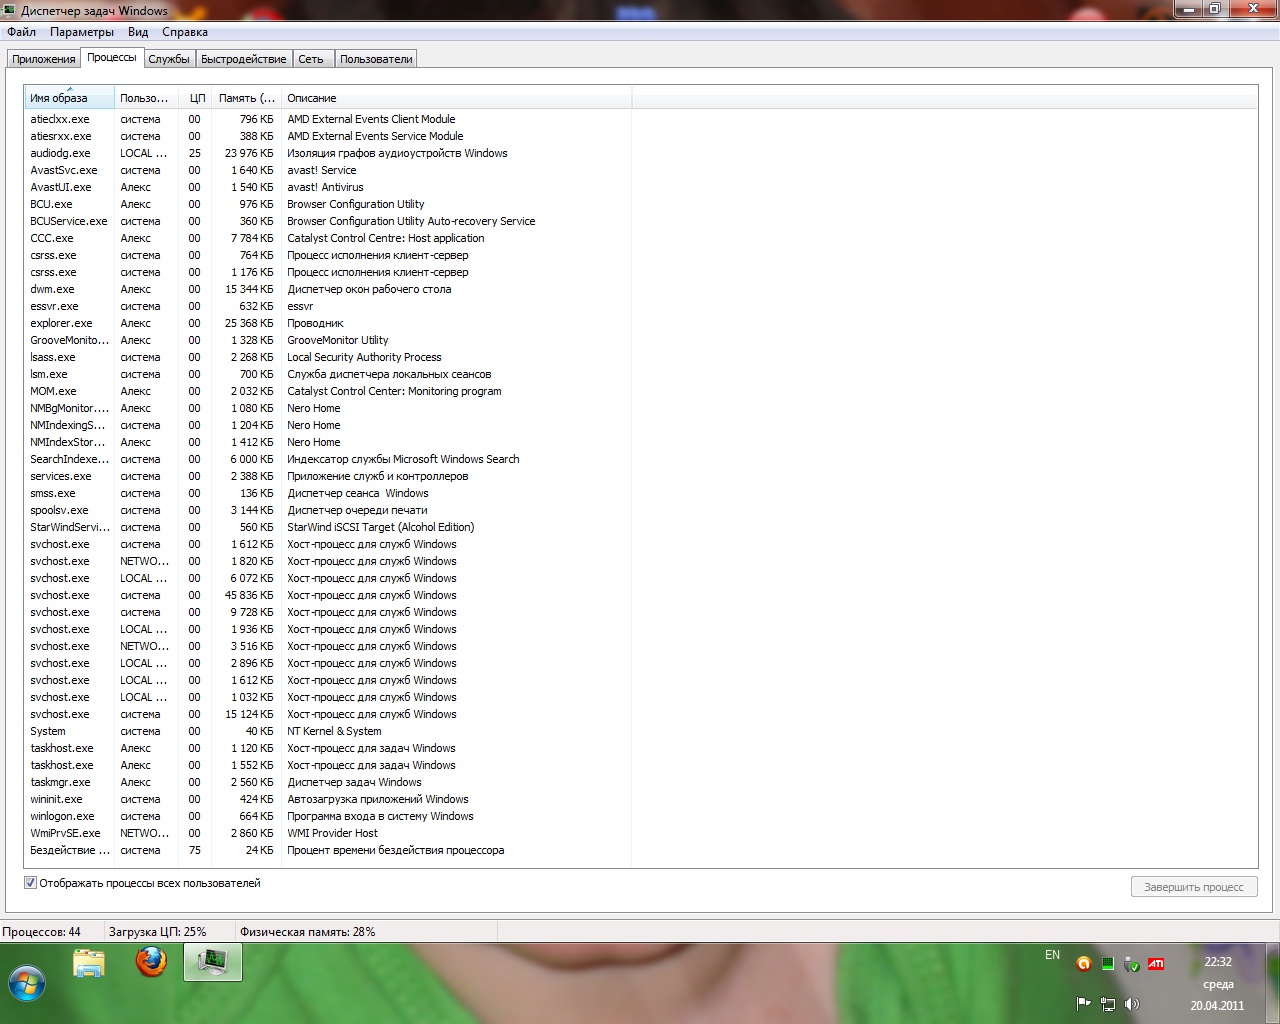Select the services.exe process

click(328, 476)
